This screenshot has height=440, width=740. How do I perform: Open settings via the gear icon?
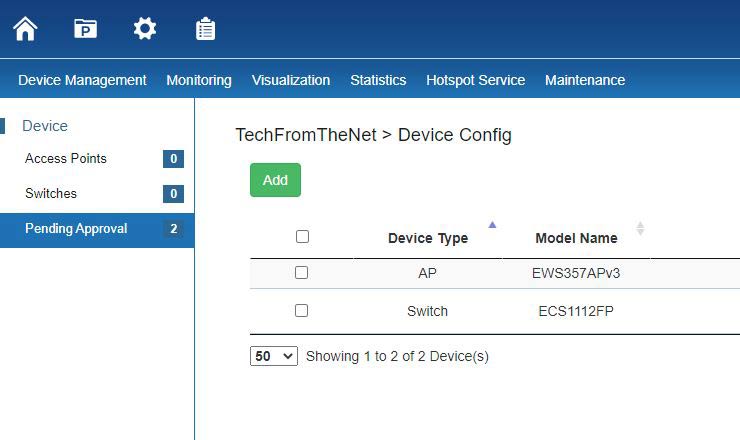pyautogui.click(x=145, y=29)
